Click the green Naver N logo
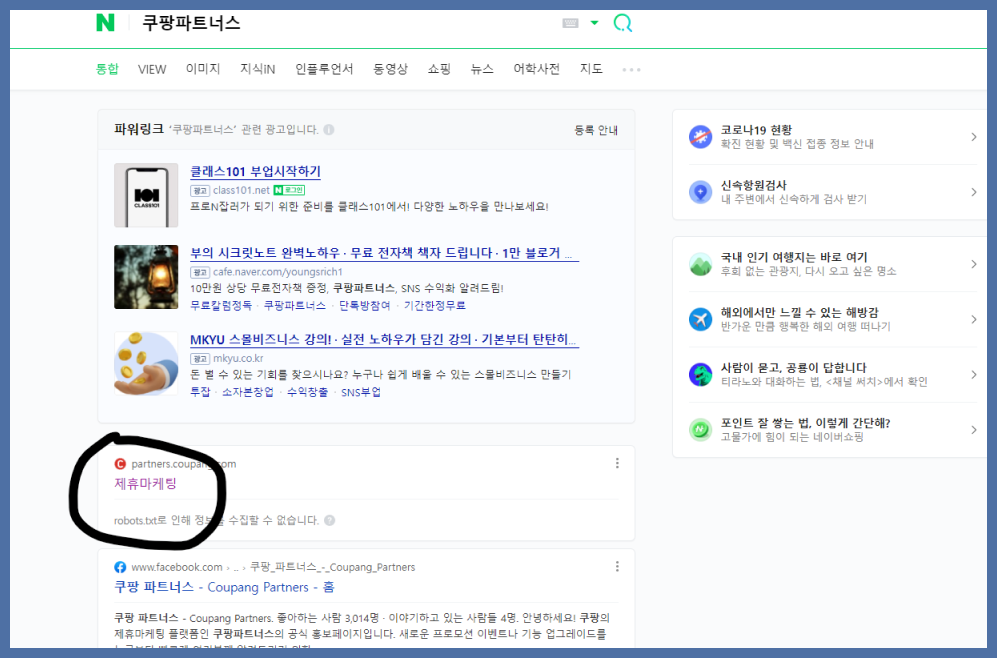997x658 pixels. click(x=106, y=23)
